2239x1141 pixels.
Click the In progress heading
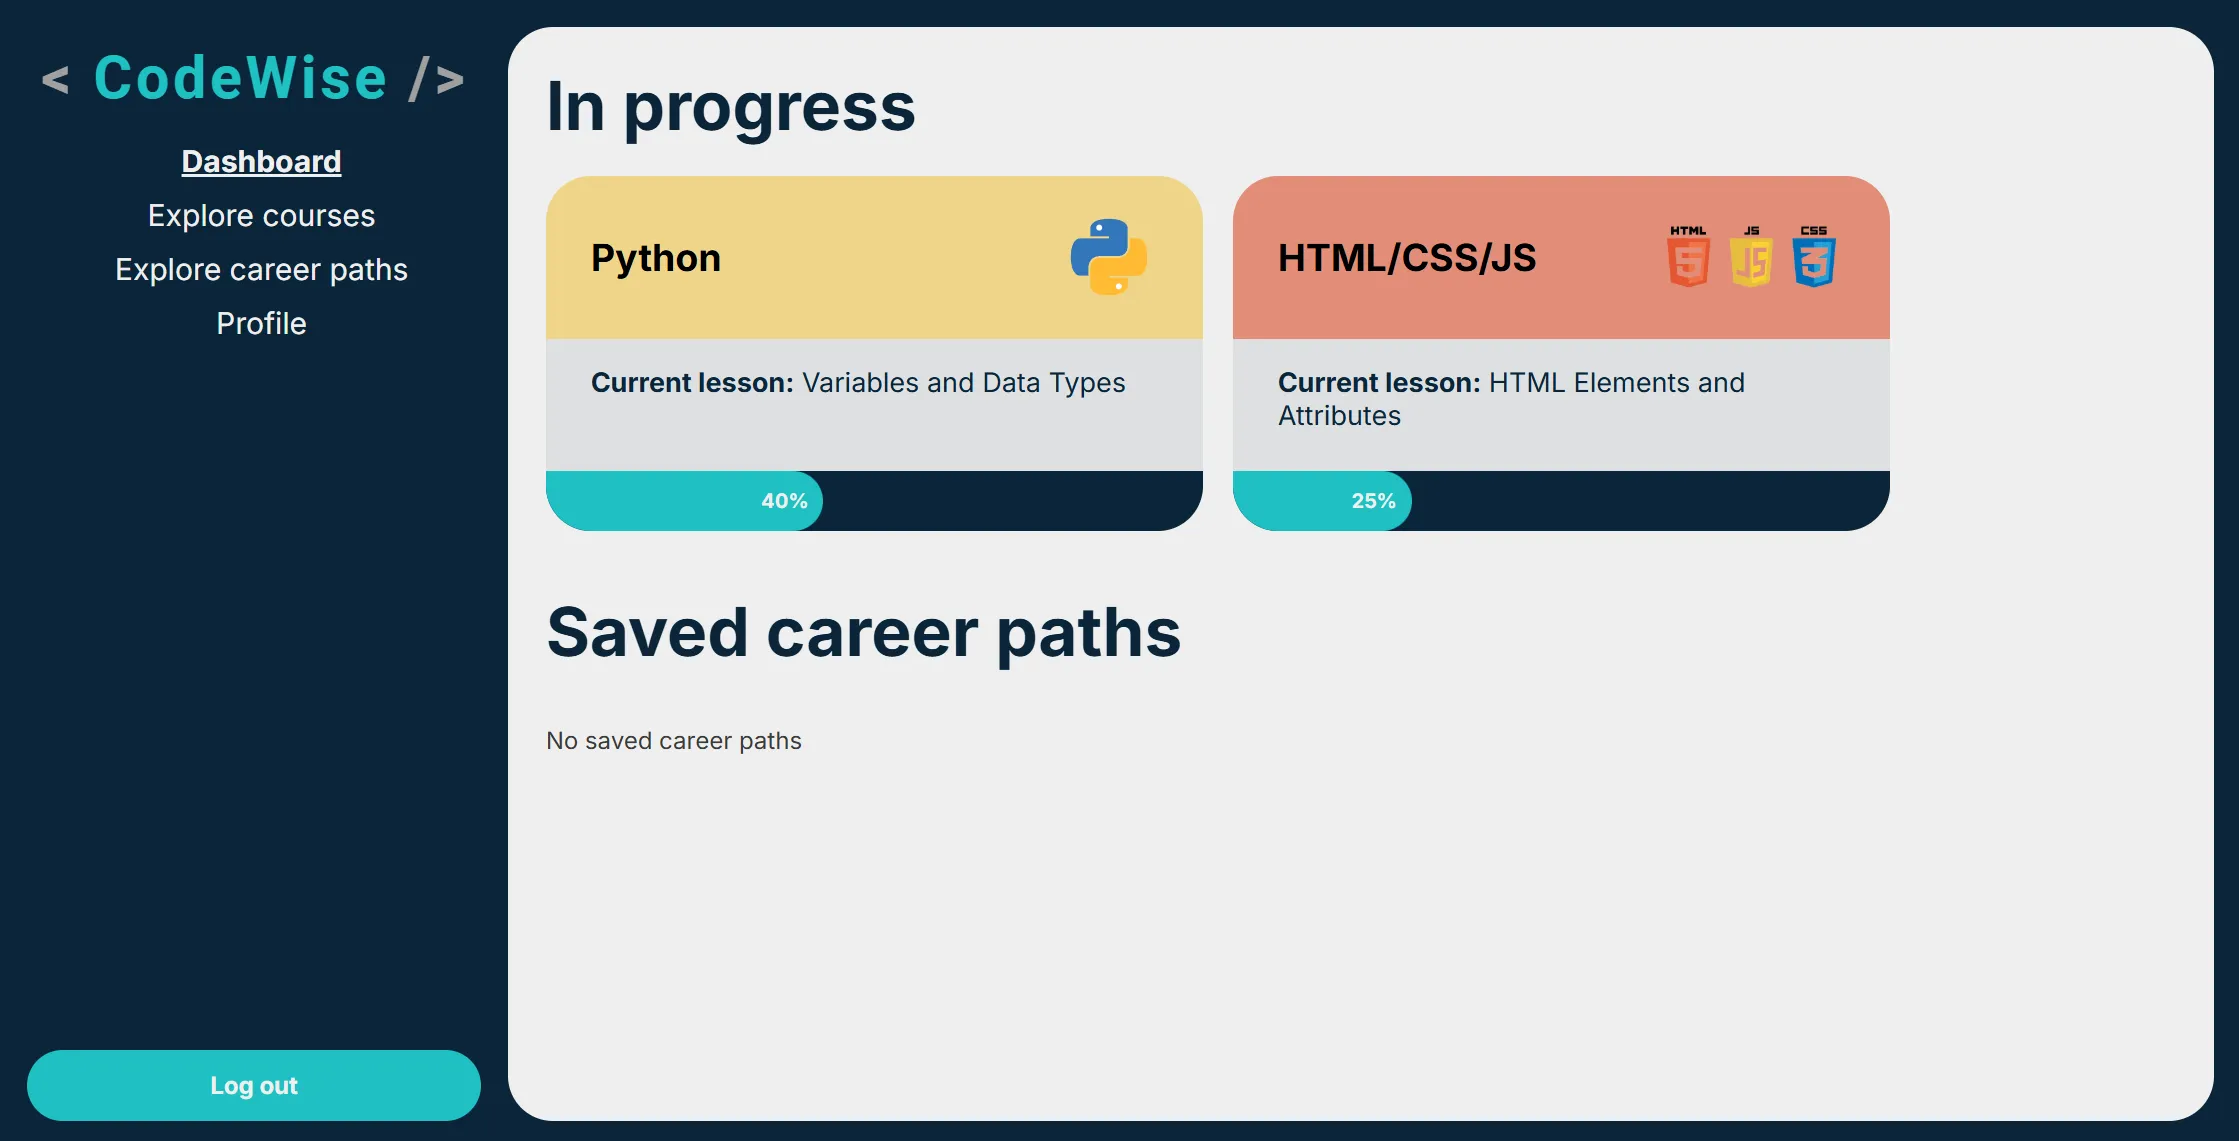(x=730, y=107)
